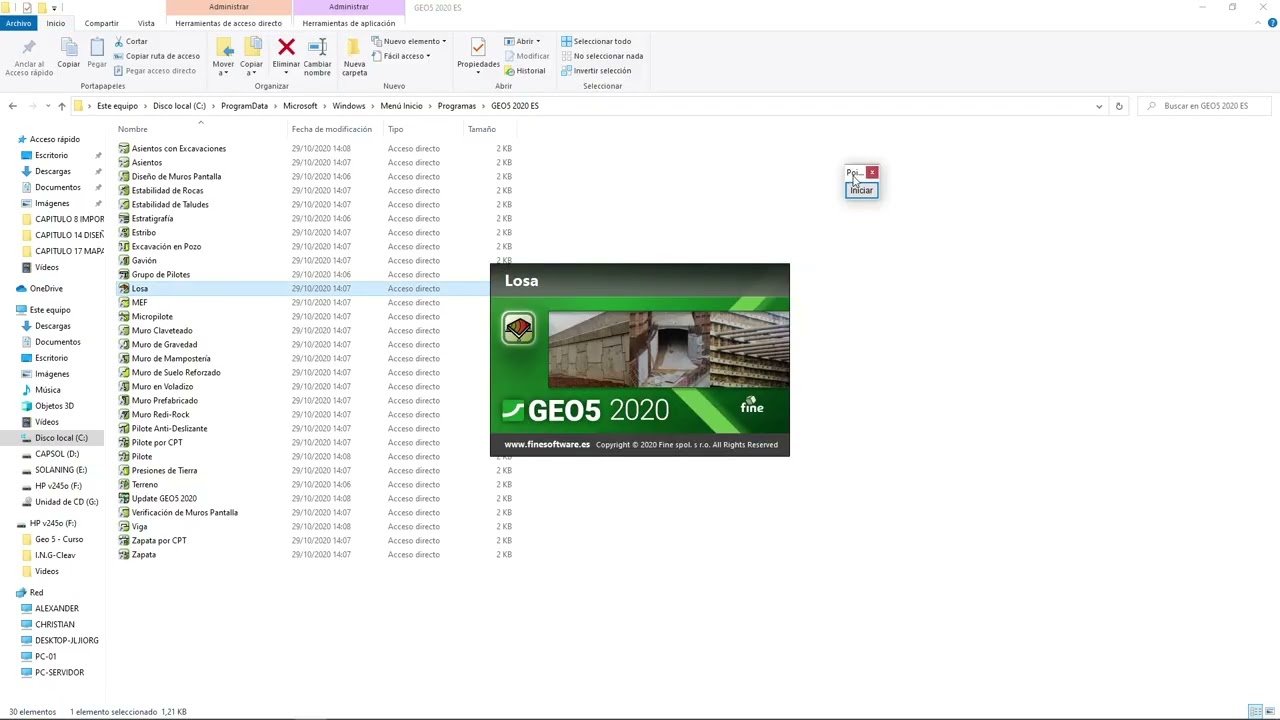The width and height of the screenshot is (1280, 720).
Task: Click the Iniciar button in small dialog
Action: pyautogui.click(x=861, y=190)
